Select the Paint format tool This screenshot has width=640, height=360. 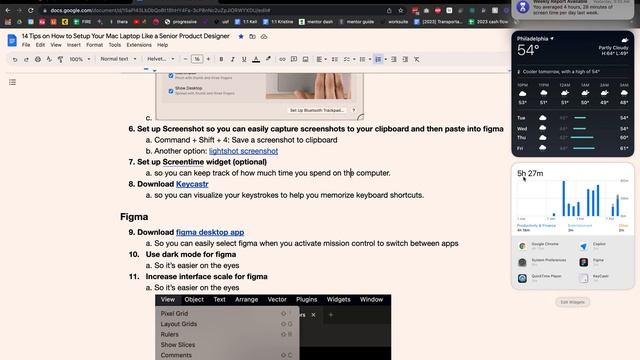(x=60, y=59)
